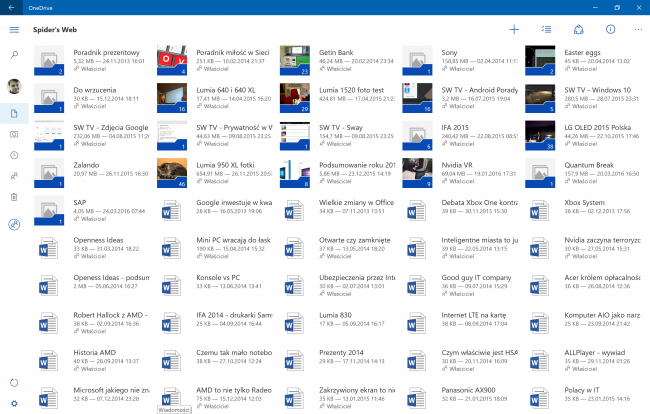Open Recent files clock icon
This screenshot has height=414, width=650.
pos(14,155)
